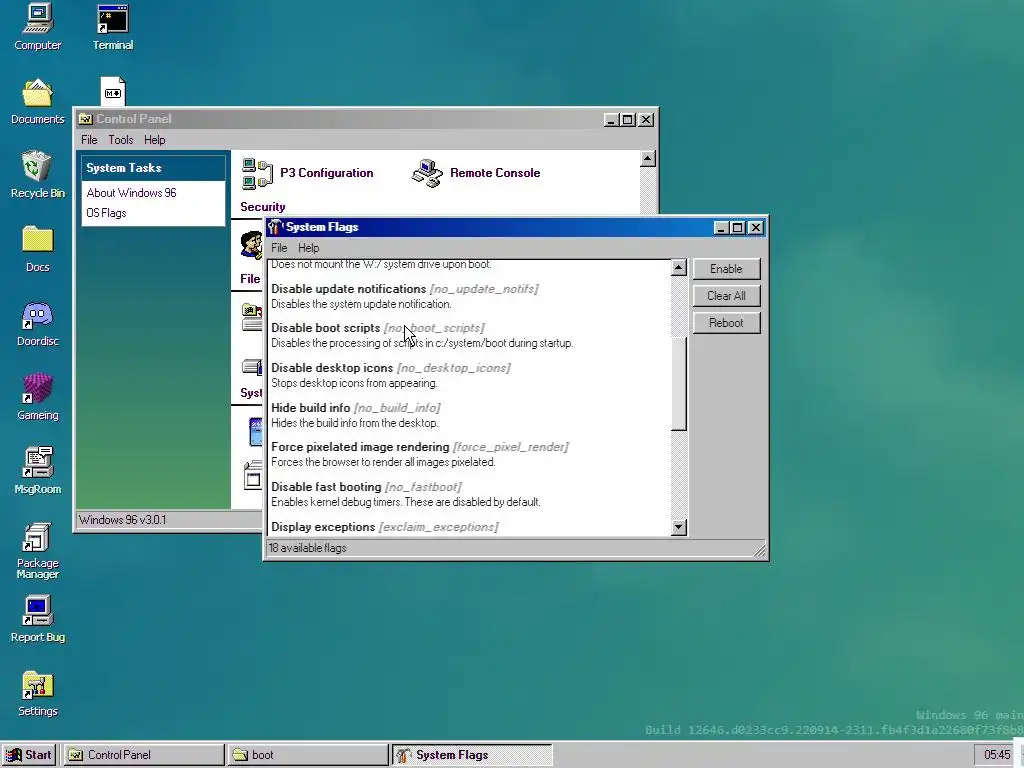Switch to boot folder taskbar button
The image size is (1024, 768).
point(308,755)
